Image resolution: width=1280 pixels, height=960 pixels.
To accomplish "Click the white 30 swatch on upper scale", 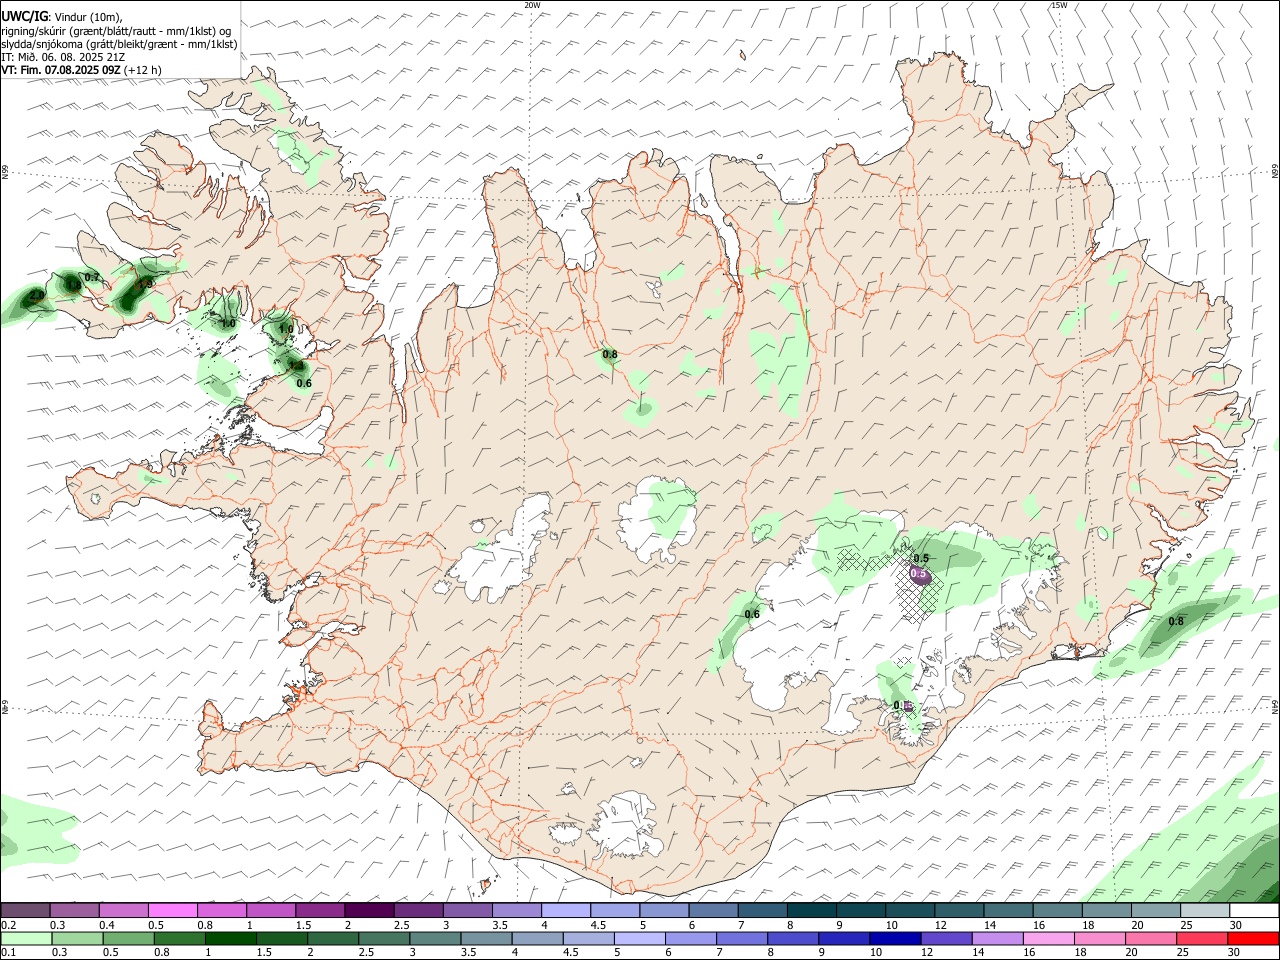I will pyautogui.click(x=1254, y=911).
